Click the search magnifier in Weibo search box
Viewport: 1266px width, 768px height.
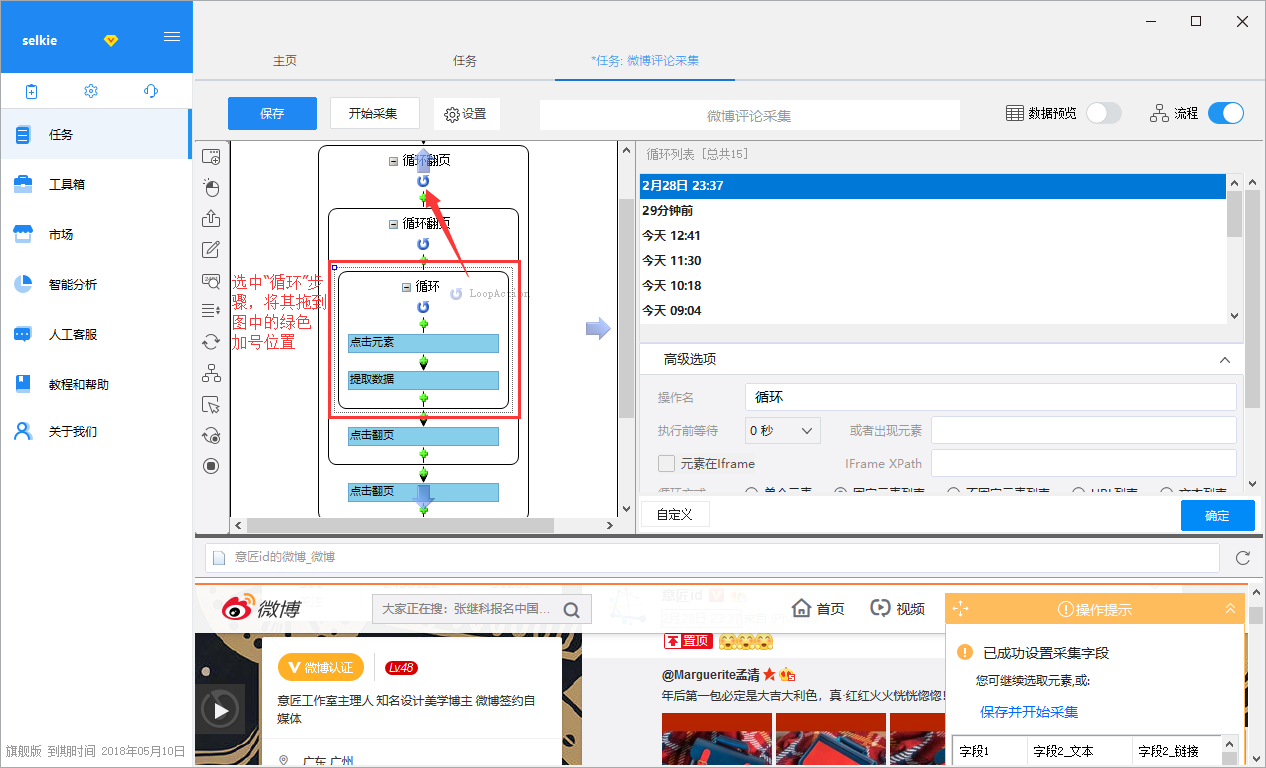click(572, 609)
